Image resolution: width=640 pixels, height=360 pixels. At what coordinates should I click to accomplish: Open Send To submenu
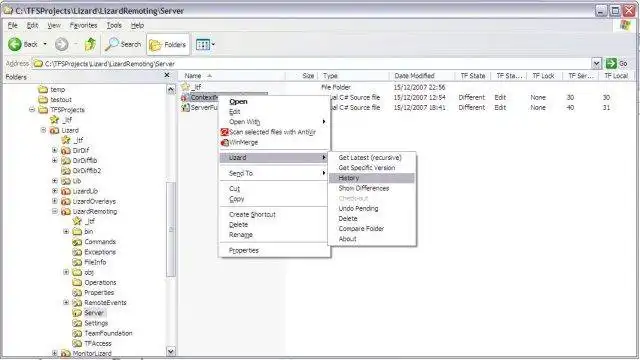(x=274, y=173)
